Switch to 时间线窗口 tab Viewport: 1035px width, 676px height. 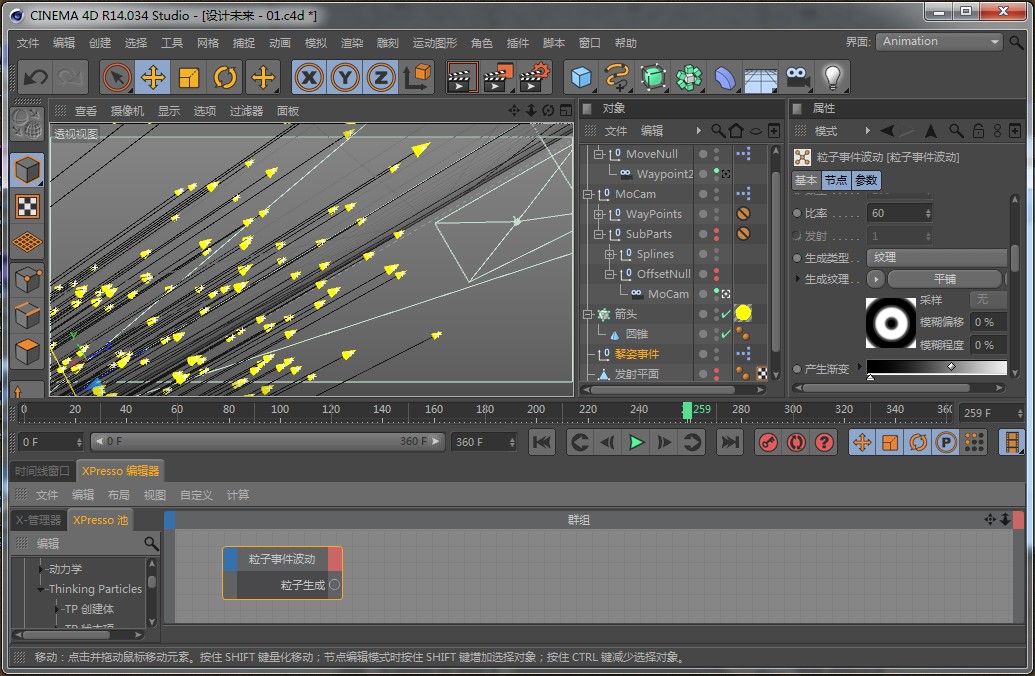point(42,471)
